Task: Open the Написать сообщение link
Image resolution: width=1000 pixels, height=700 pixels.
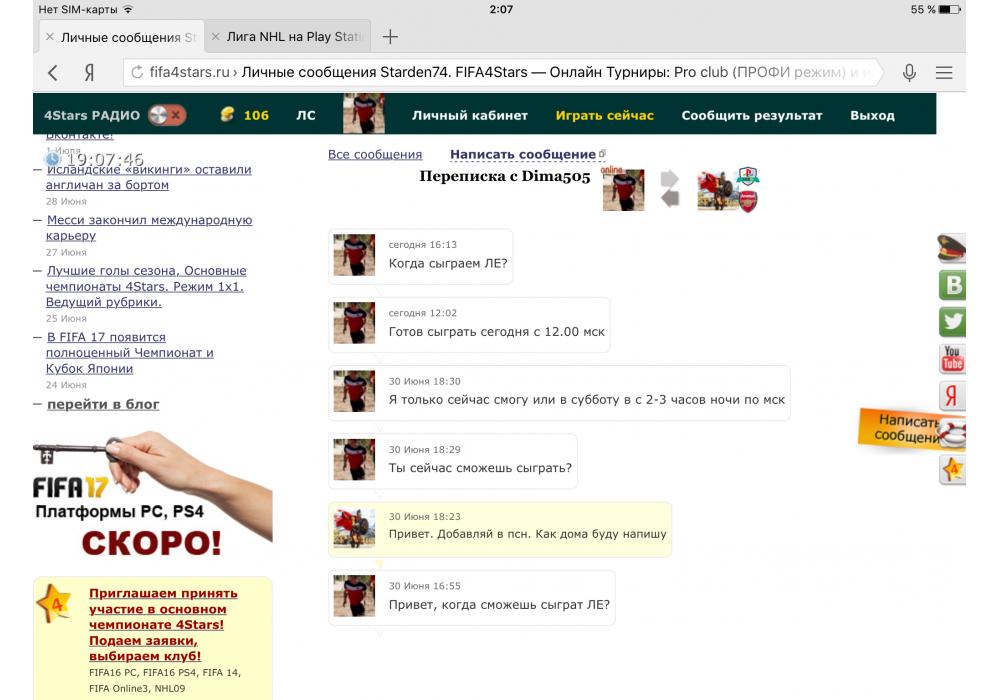Action: coord(523,155)
